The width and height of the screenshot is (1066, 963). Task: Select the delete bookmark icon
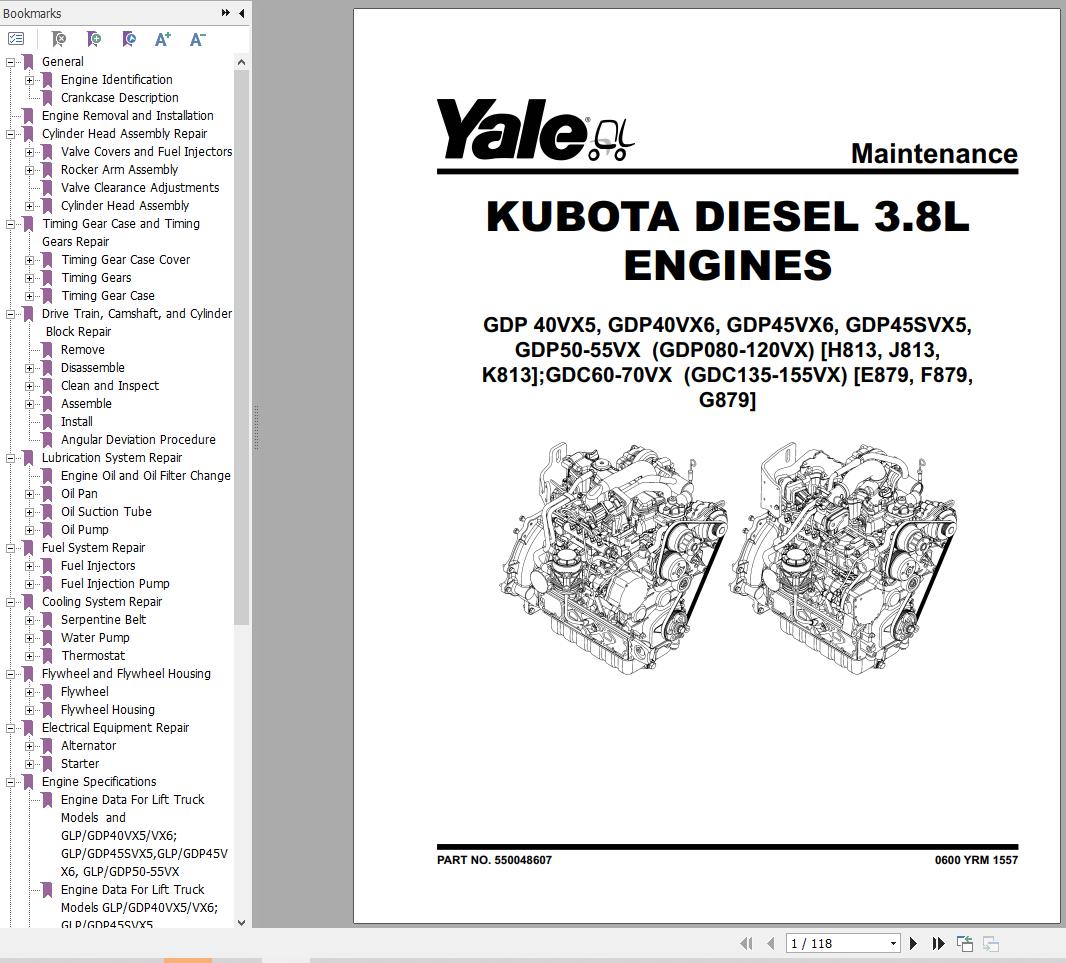point(58,39)
